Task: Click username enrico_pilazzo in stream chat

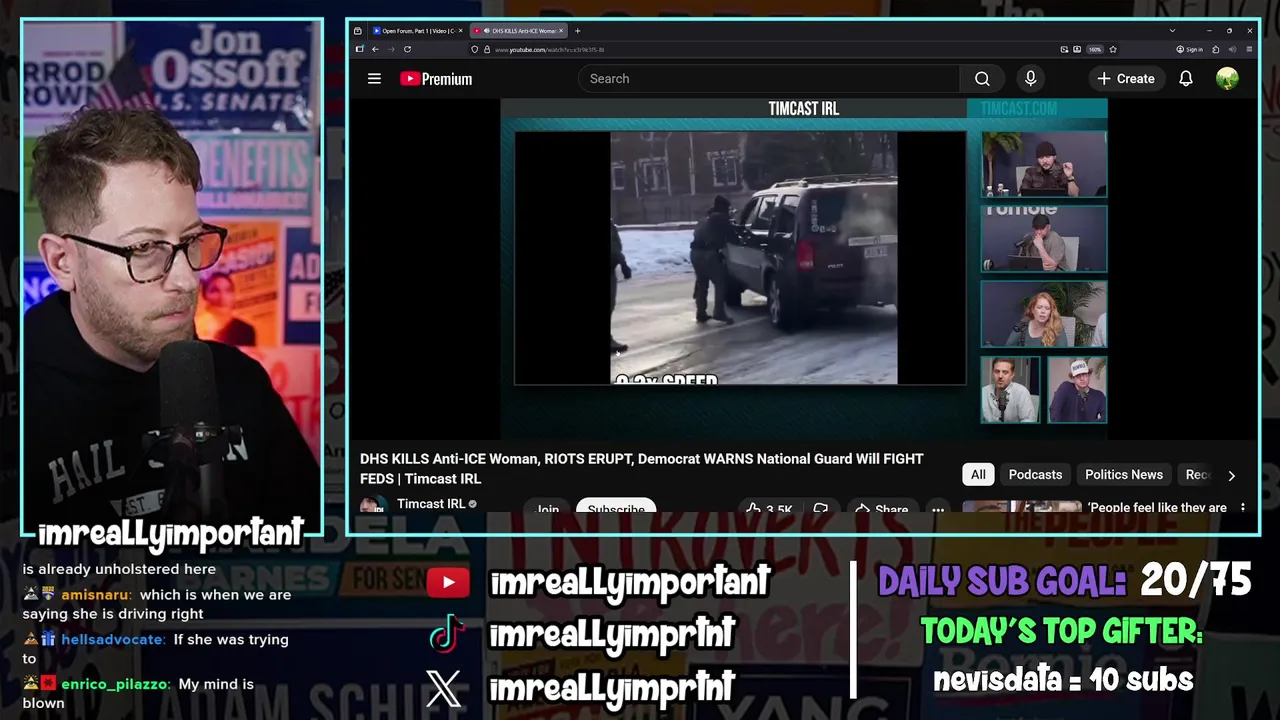Action: click(116, 685)
